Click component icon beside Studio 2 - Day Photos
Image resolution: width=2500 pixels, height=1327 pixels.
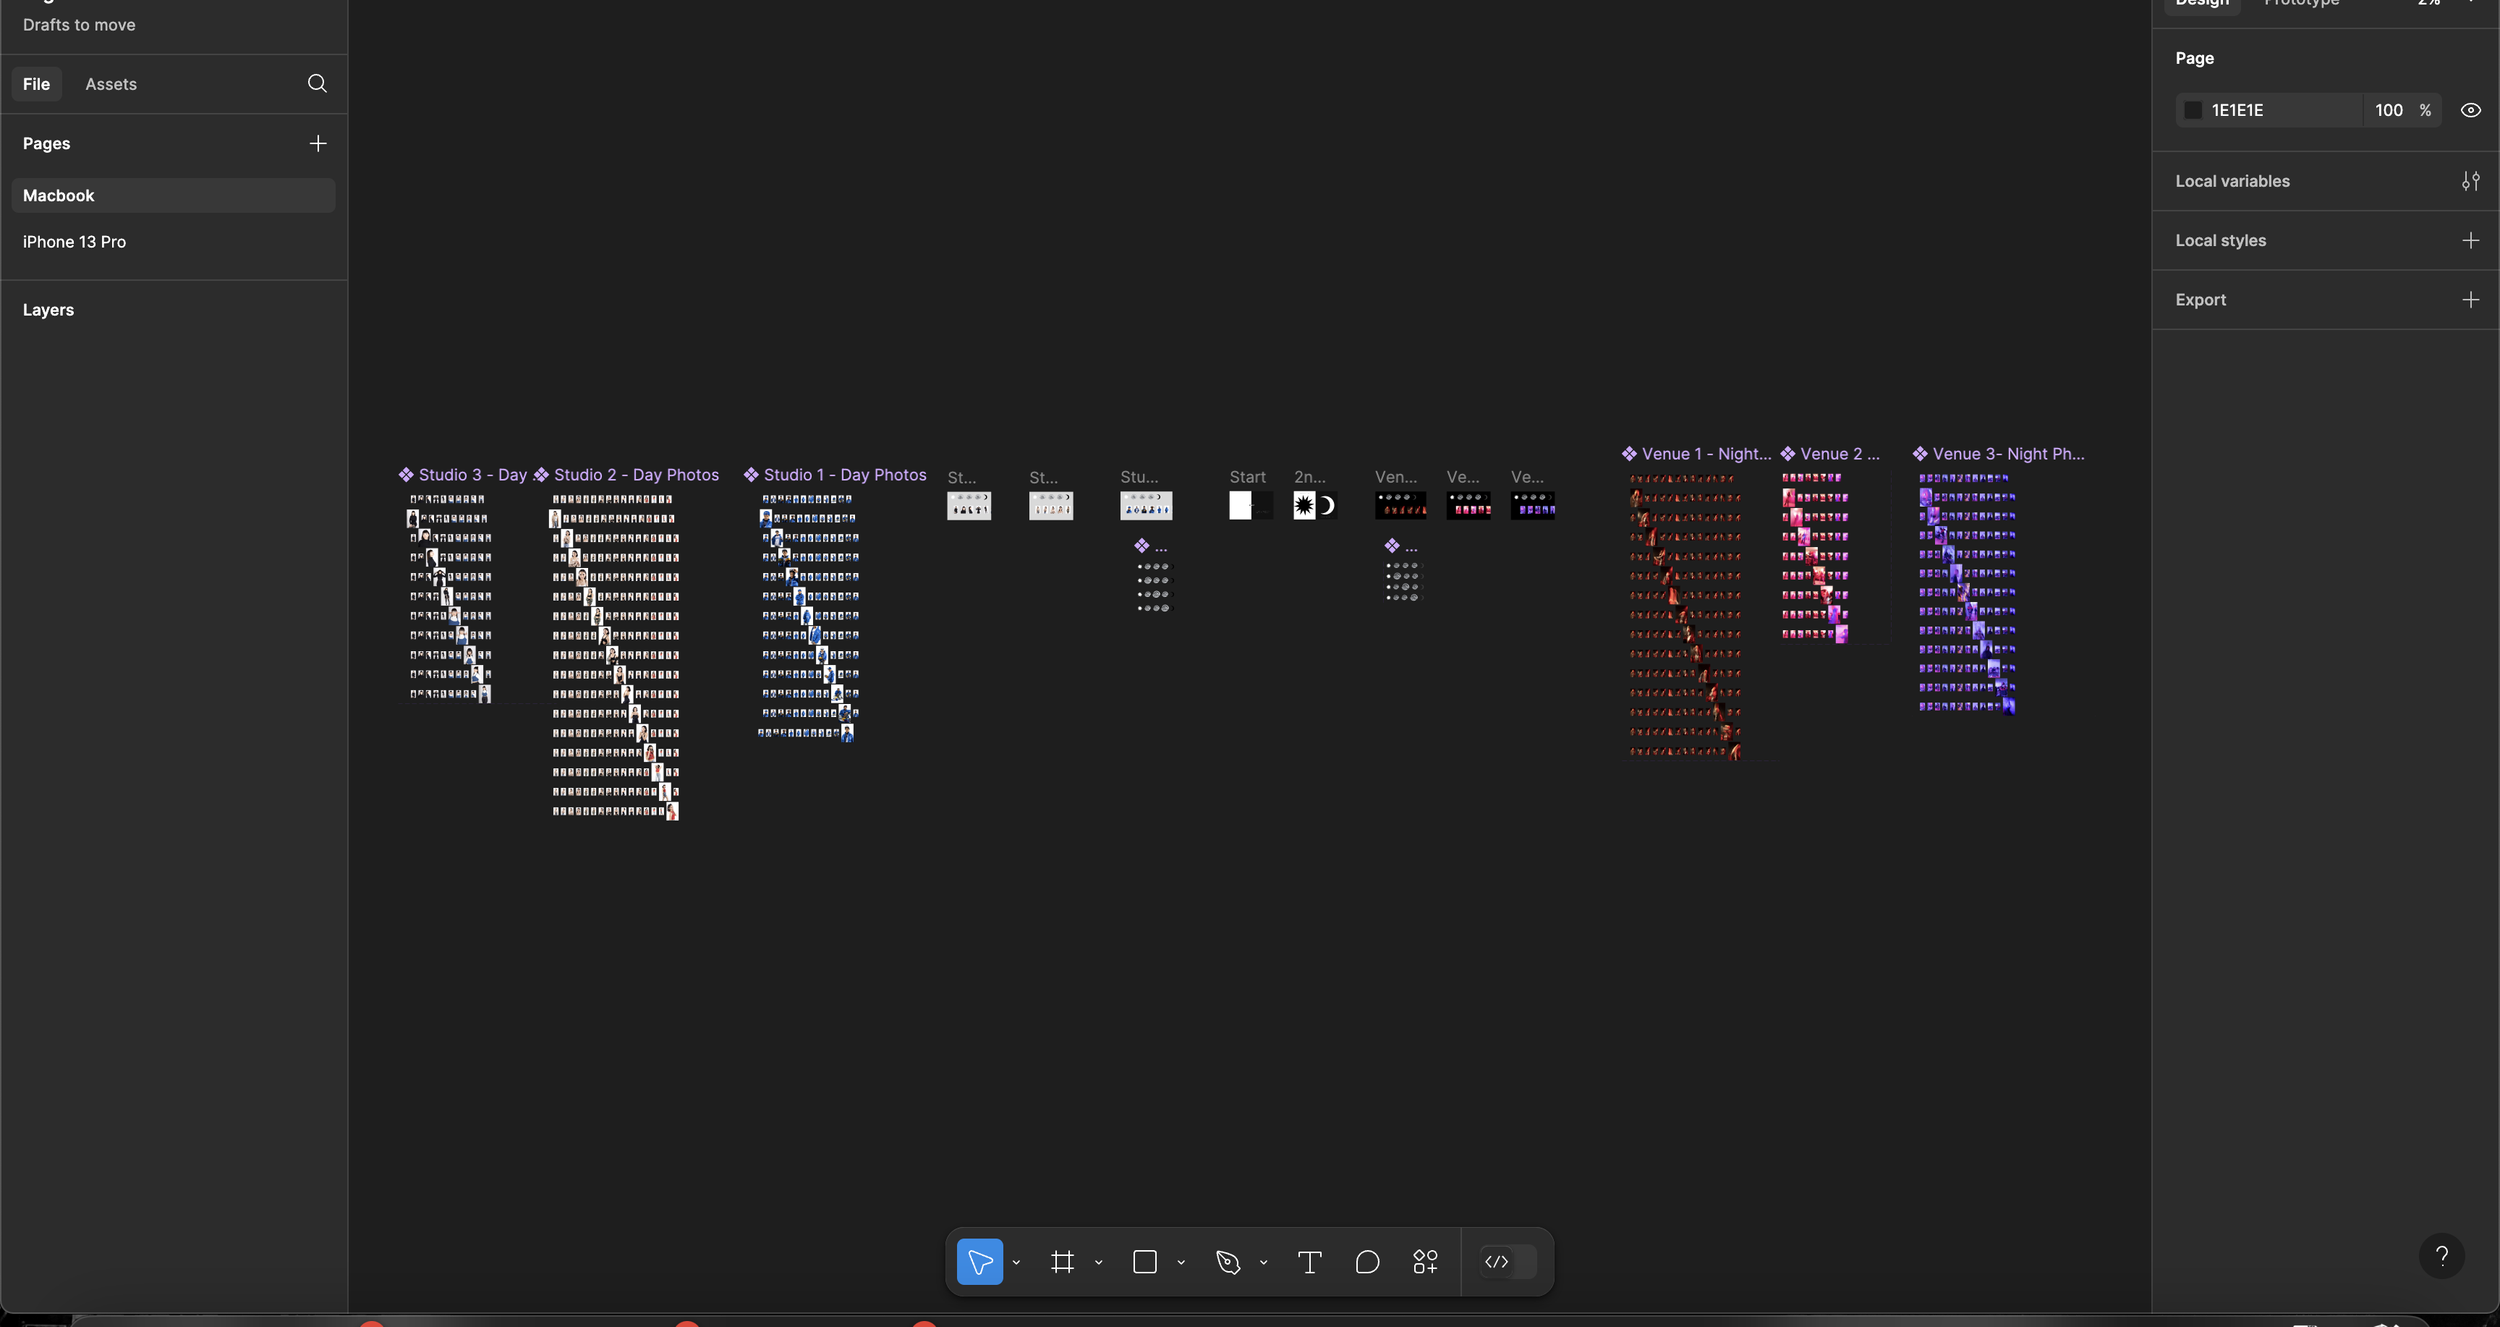(541, 475)
